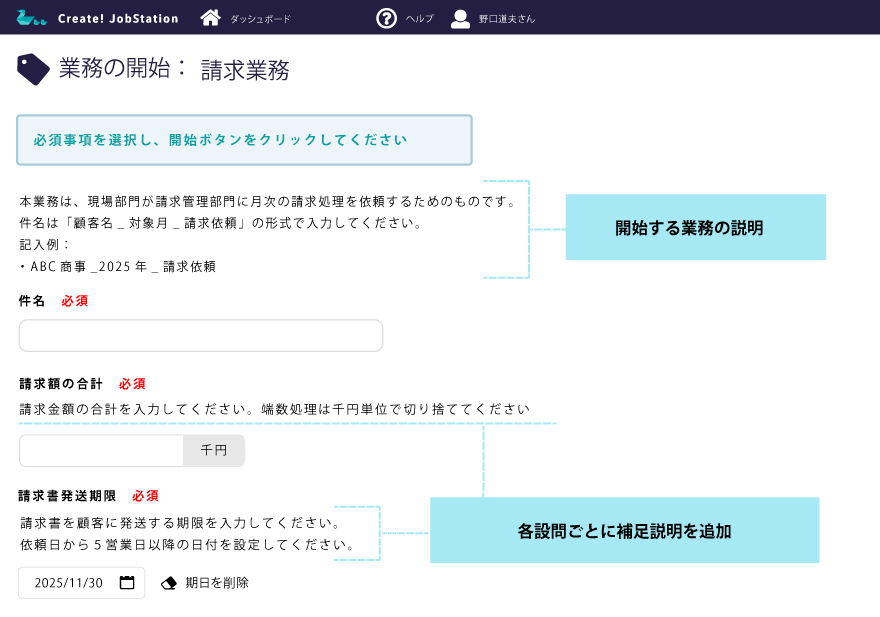Open the ヘルプ menu item
Image resolution: width=880 pixels, height=617 pixels.
point(420,19)
